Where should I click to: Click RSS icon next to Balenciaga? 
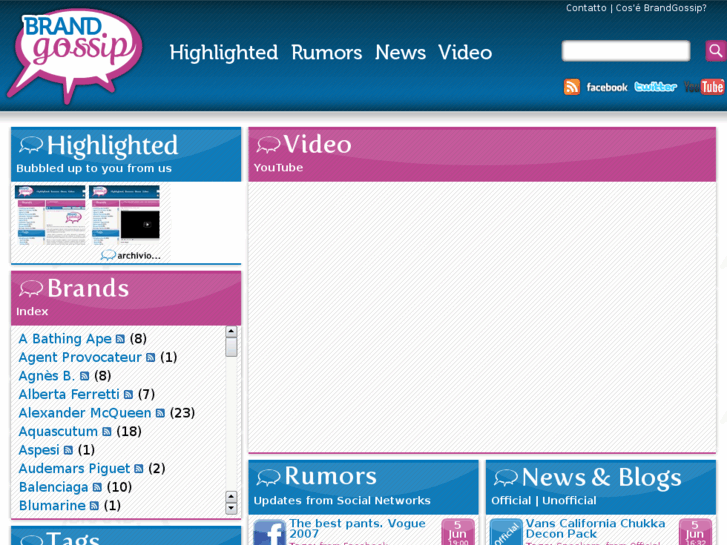point(97,487)
